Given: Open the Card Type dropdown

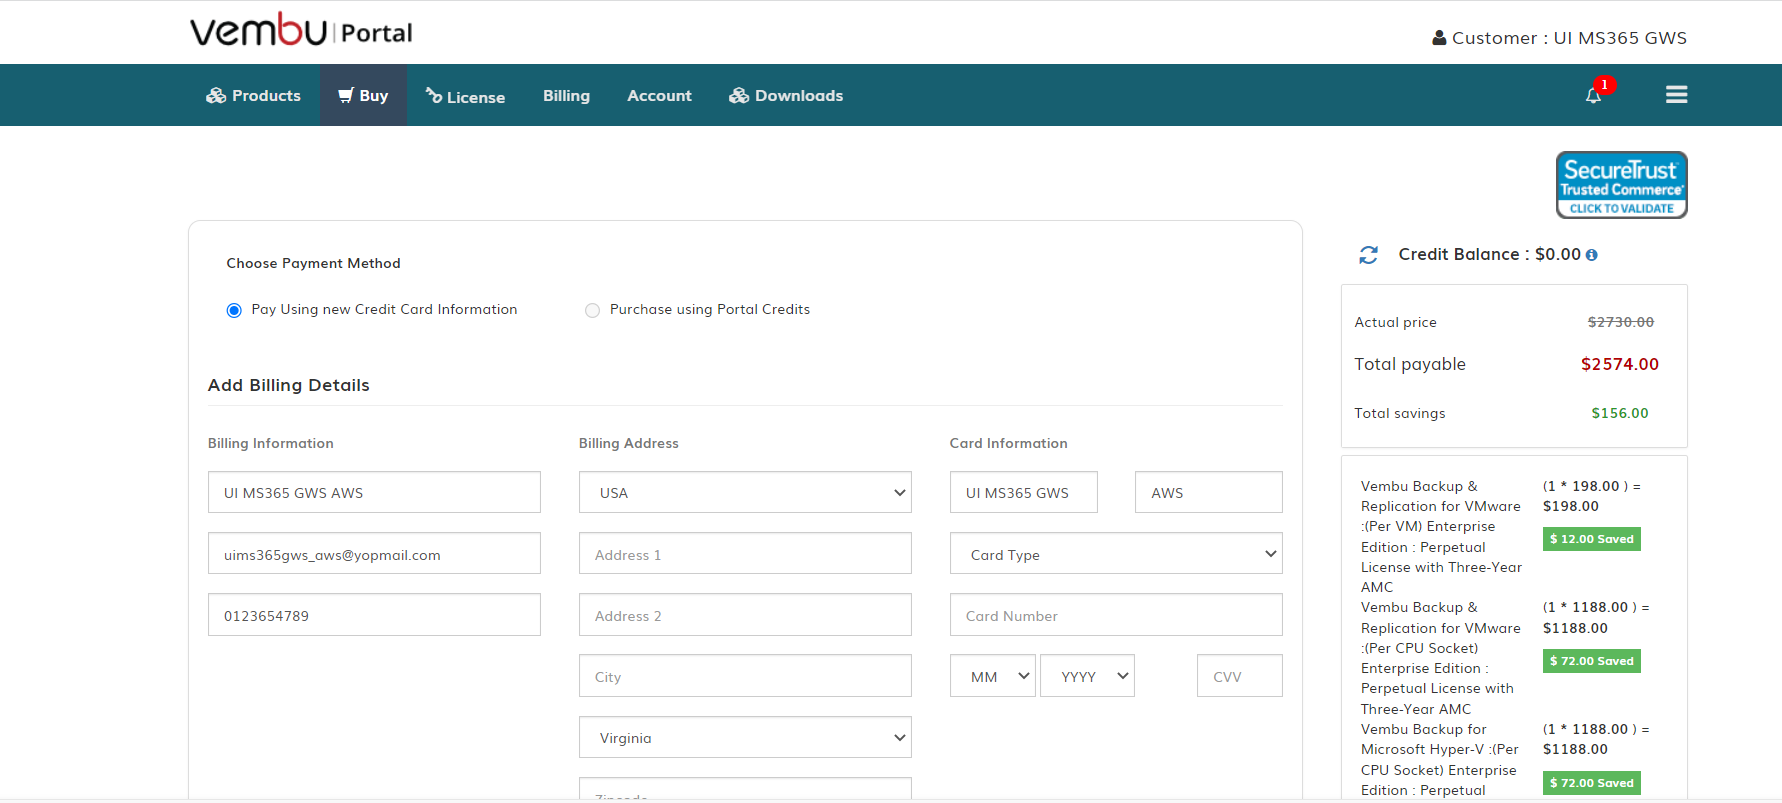Looking at the screenshot, I should coord(1116,554).
